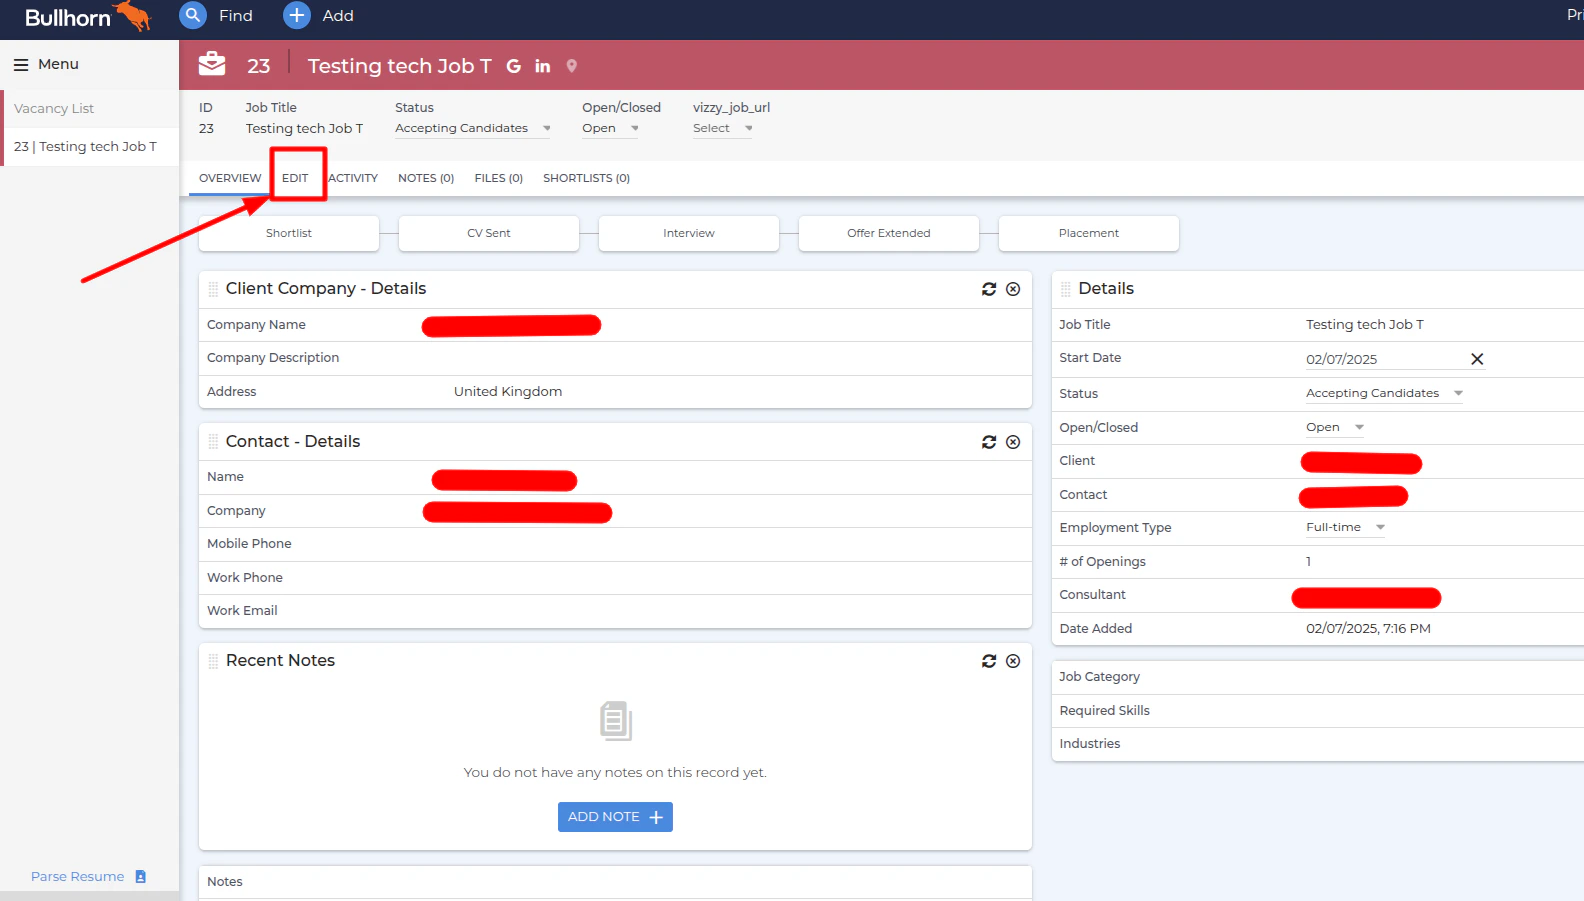This screenshot has width=1584, height=901.
Task: Click the ADD NOTE button
Action: coord(615,817)
